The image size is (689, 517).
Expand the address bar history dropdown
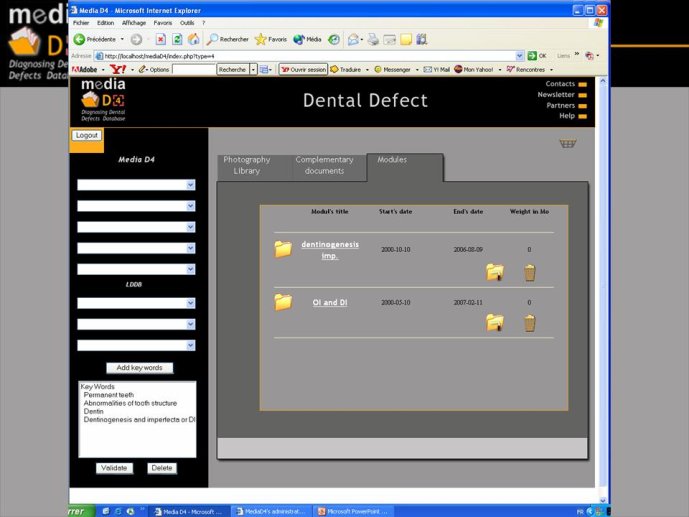click(519, 56)
